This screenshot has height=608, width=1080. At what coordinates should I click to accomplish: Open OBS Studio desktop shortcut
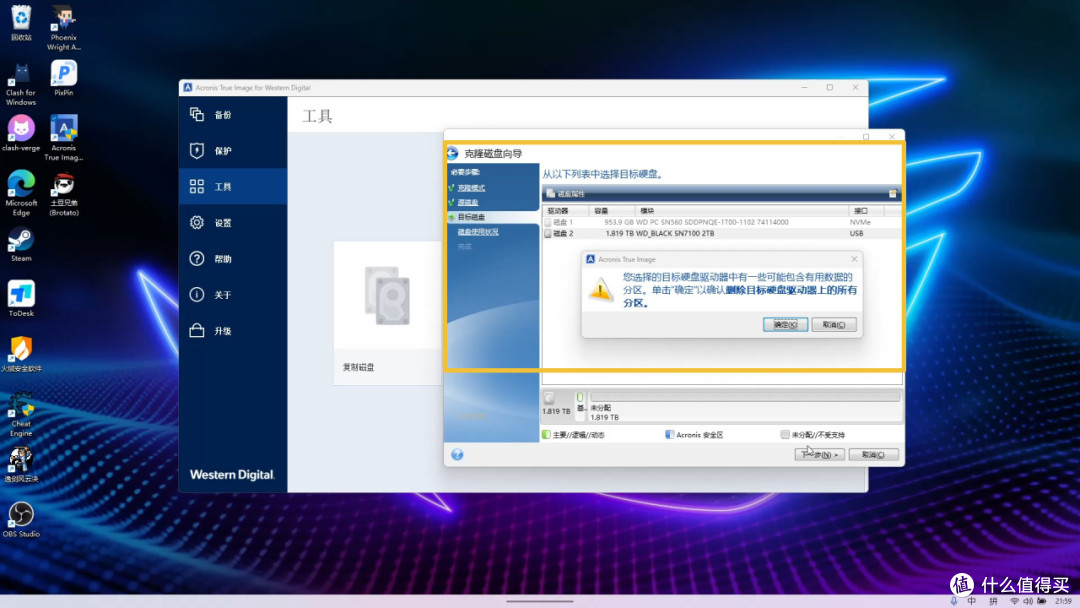pyautogui.click(x=21, y=519)
